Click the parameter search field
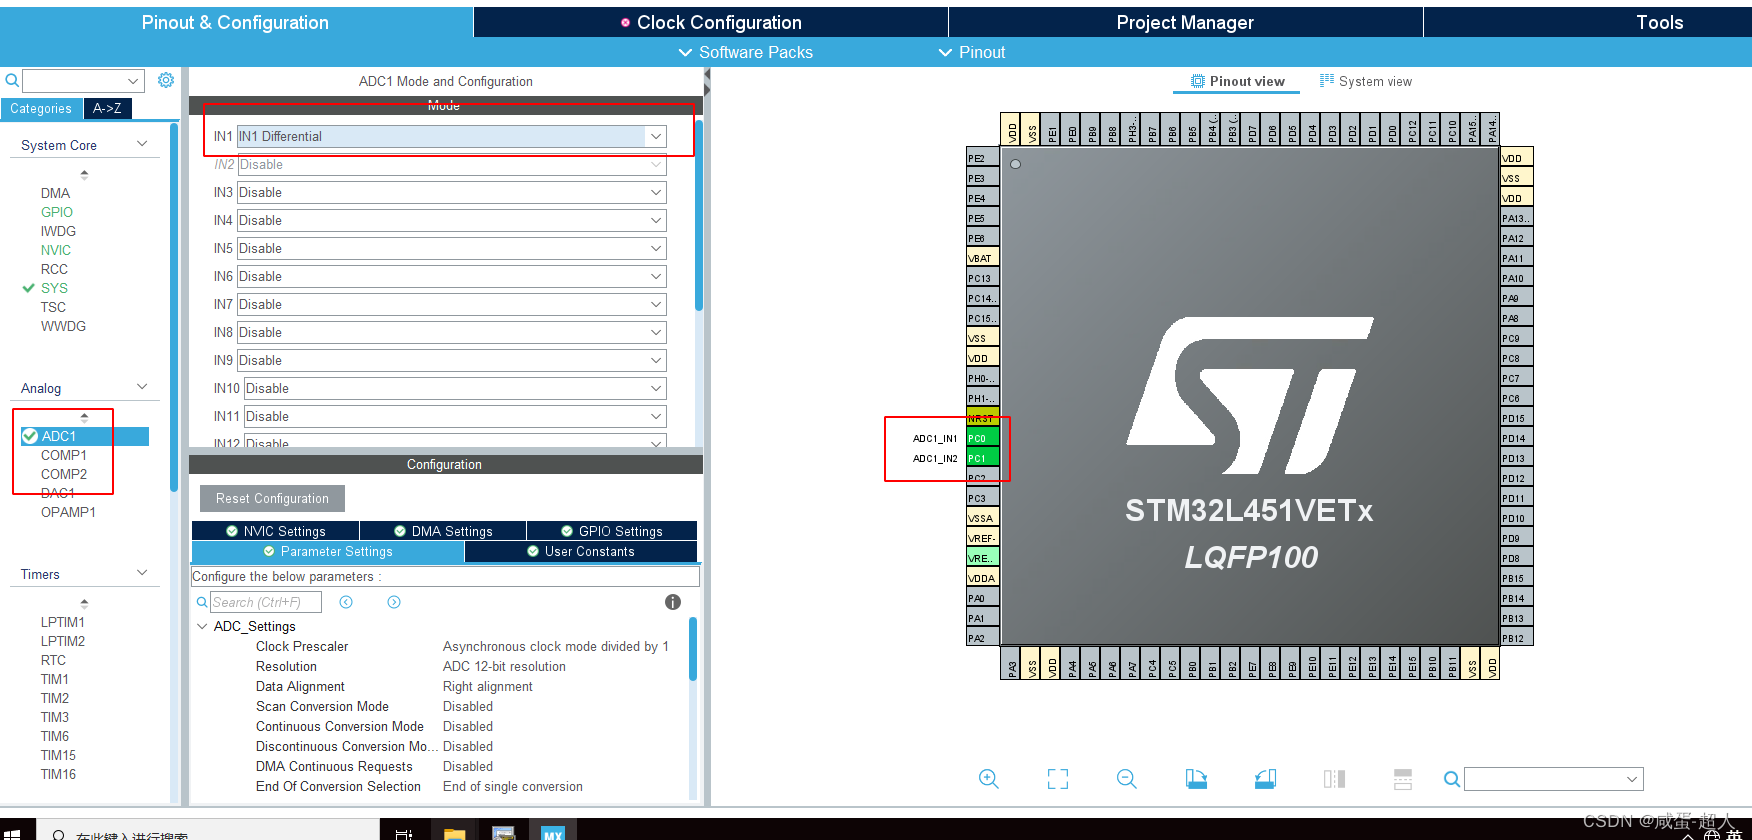Viewport: 1752px width, 840px height. pyautogui.click(x=265, y=602)
